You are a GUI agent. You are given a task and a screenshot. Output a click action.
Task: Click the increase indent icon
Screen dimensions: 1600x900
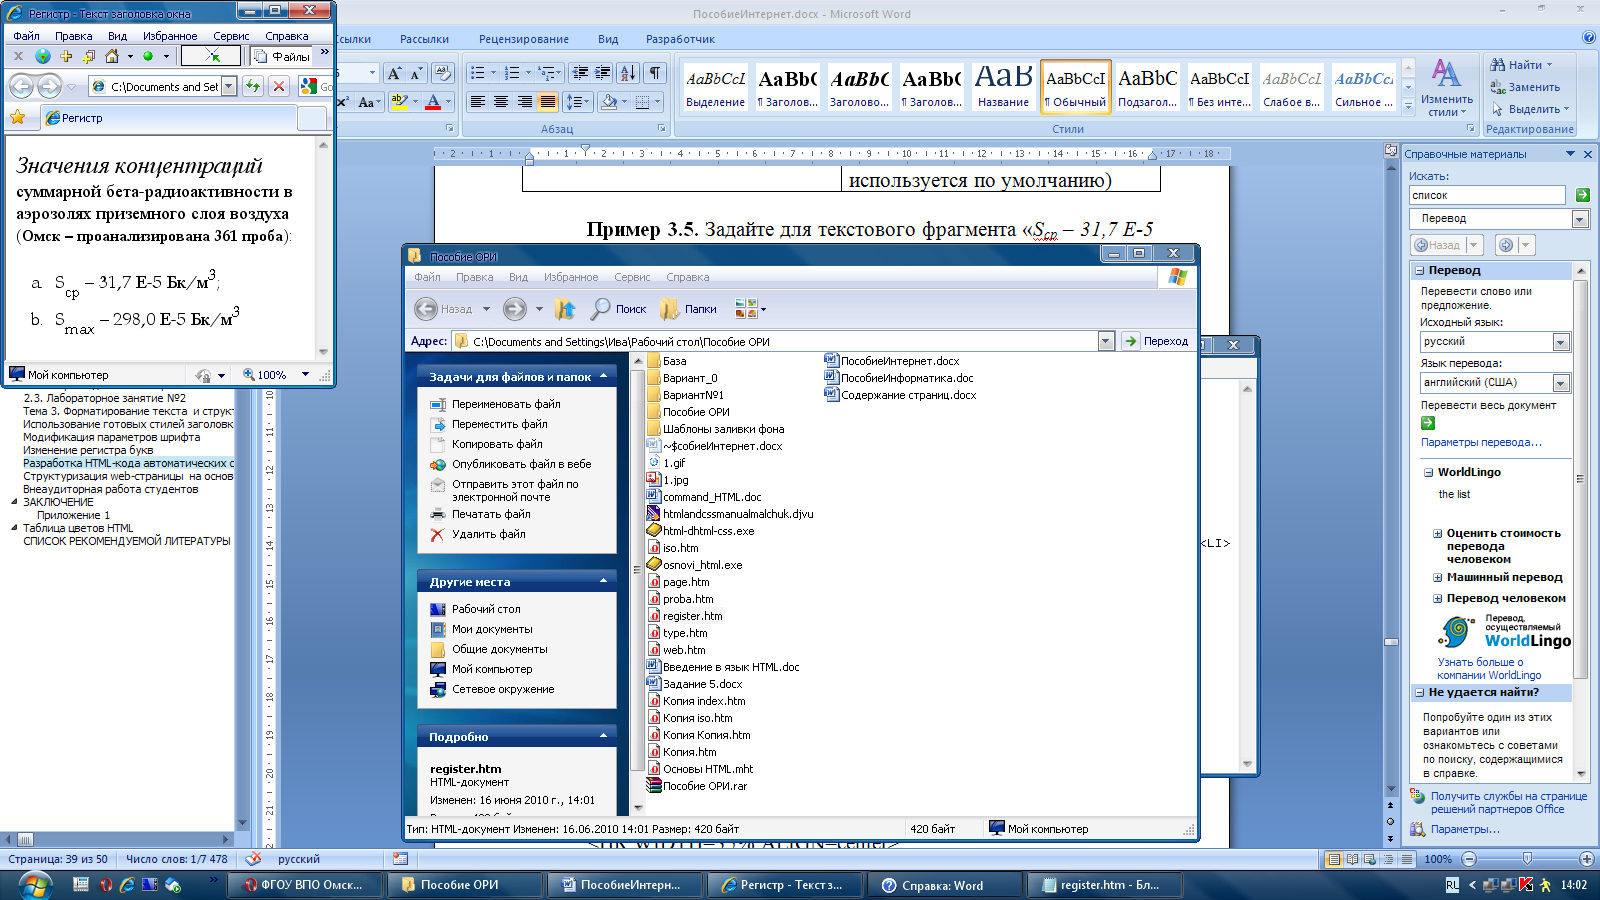coord(602,73)
